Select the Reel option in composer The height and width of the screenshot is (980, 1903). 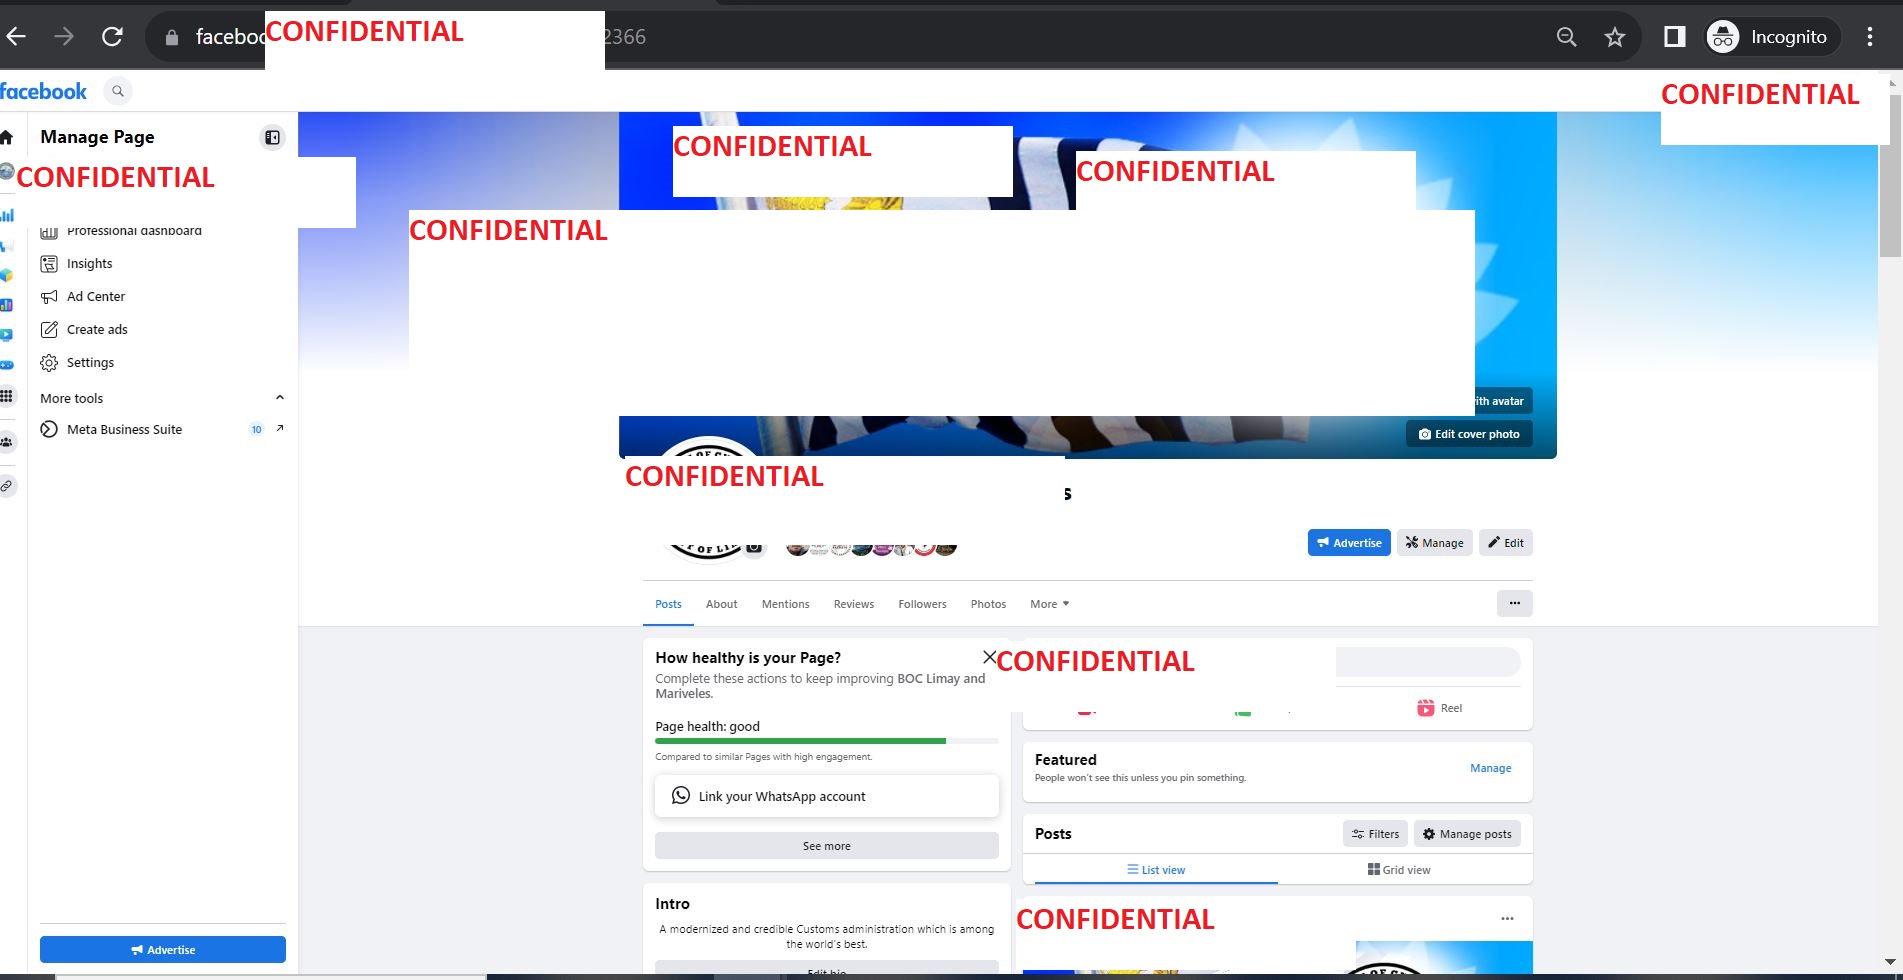[x=1440, y=708]
